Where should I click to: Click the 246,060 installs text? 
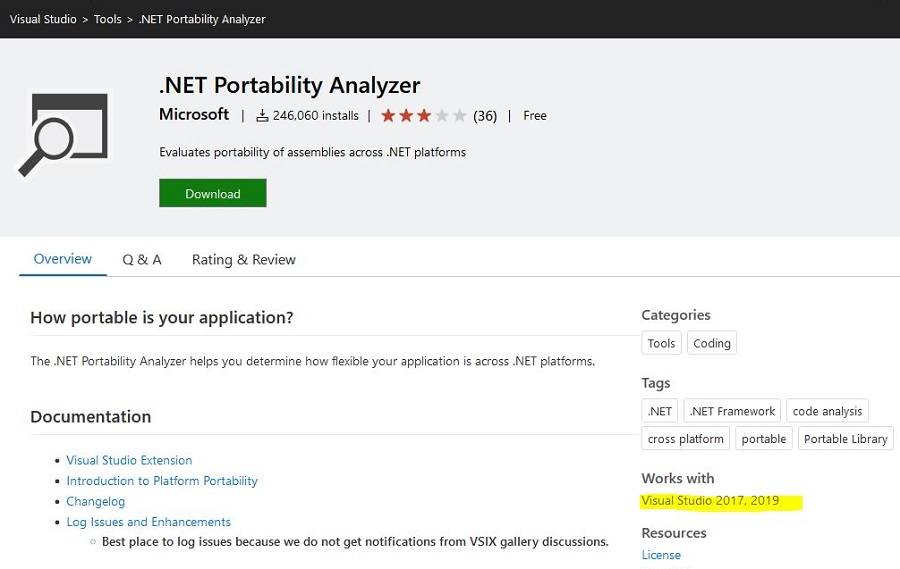click(x=315, y=115)
